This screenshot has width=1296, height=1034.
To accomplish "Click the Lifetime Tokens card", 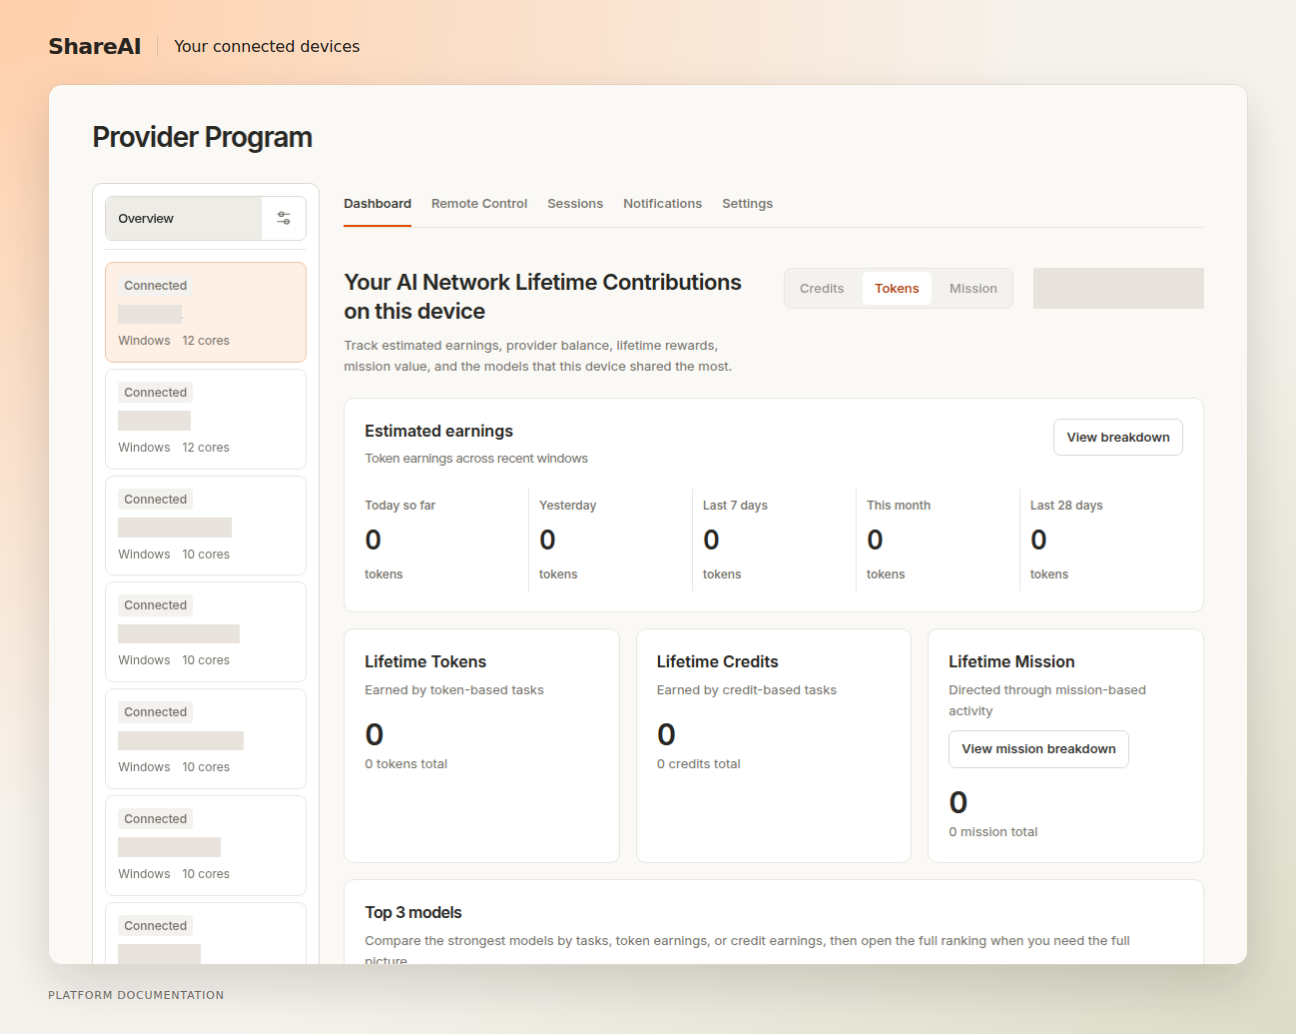I will [482, 746].
